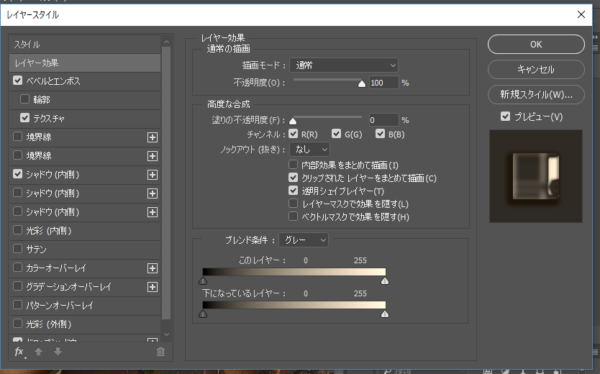Open the ノックアウト dropdown set to なし
600x374 pixels.
[x=310, y=149]
